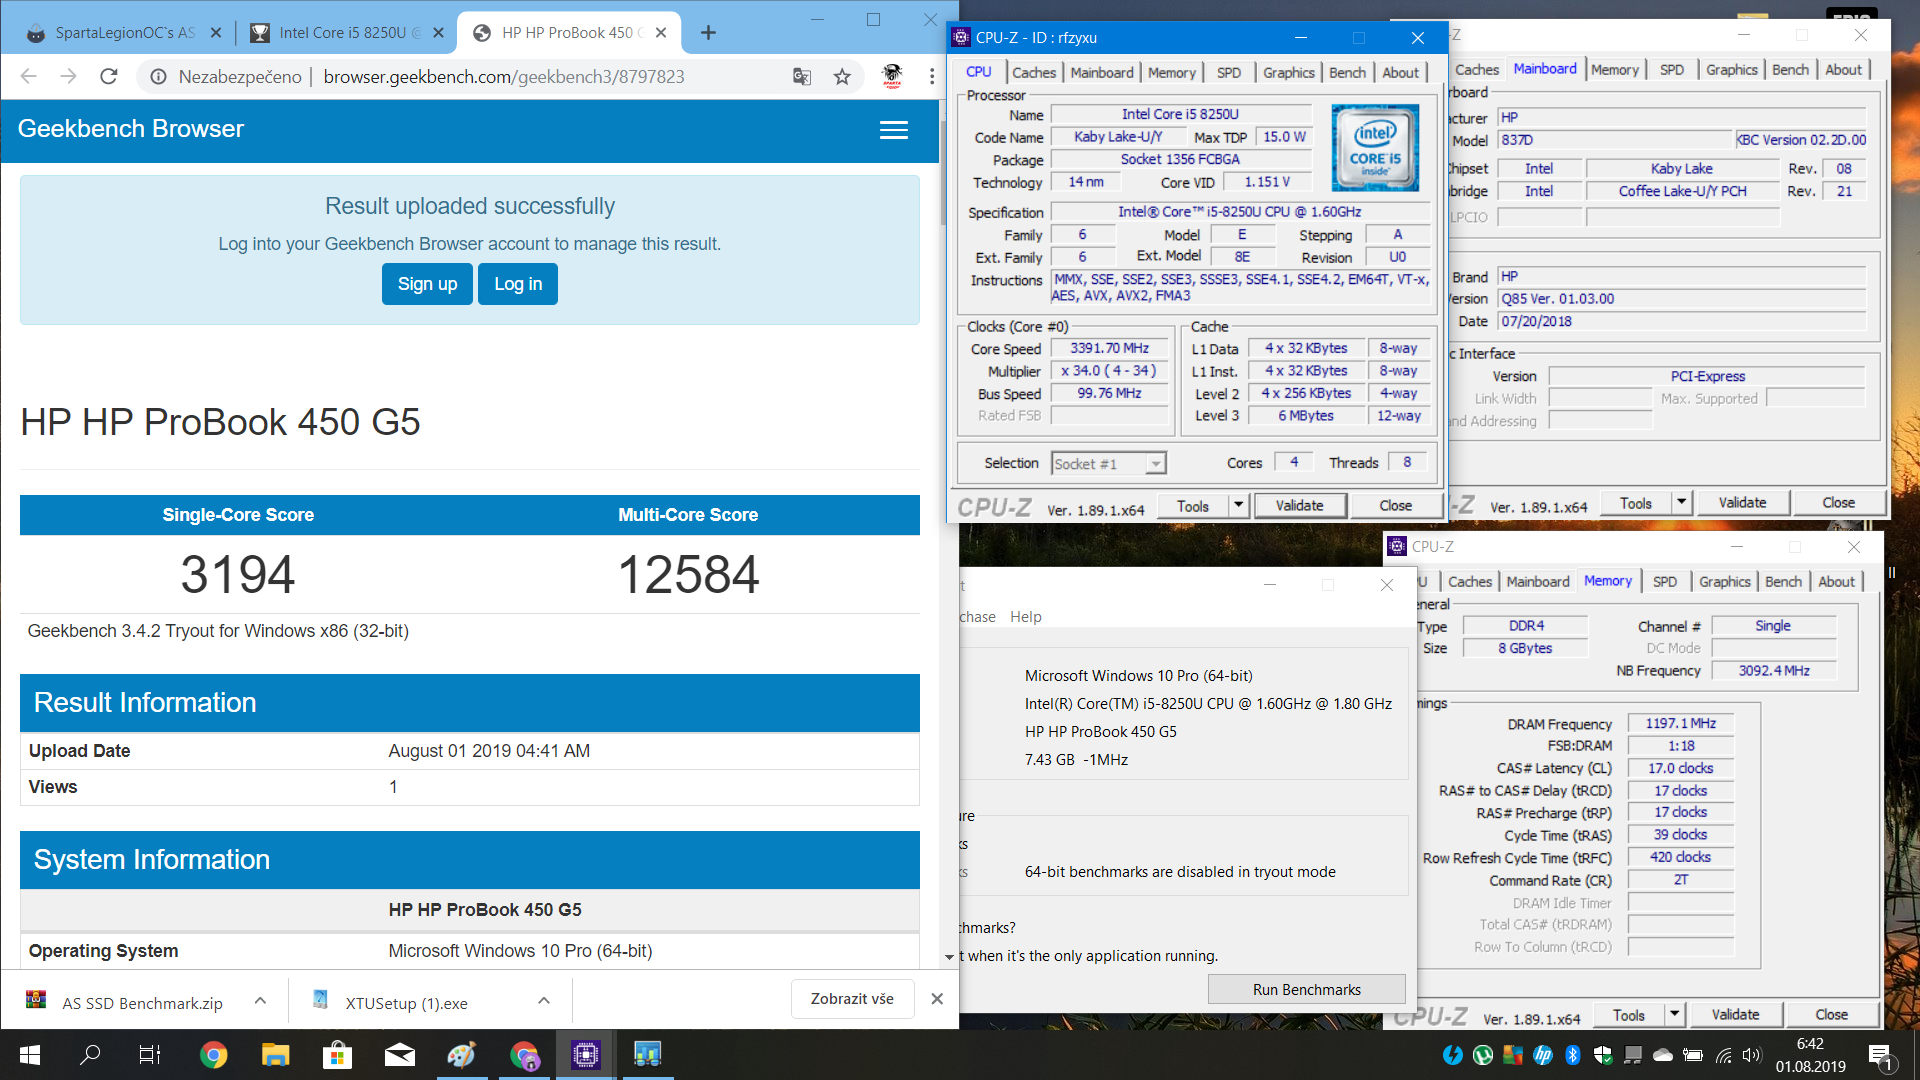Open the AS SSD Benchmark.zip download
The width and height of the screenshot is (1920, 1080).
tap(142, 1002)
